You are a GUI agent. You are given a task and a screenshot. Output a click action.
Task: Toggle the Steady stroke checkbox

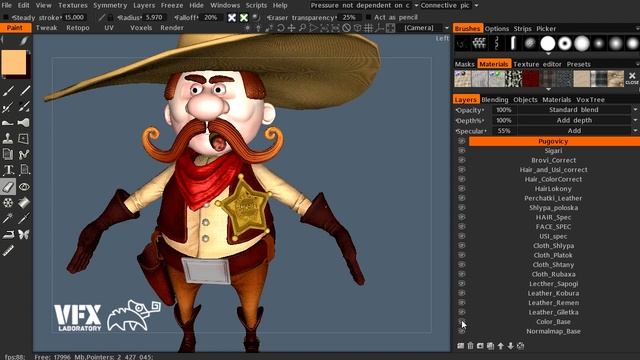(x=6, y=18)
